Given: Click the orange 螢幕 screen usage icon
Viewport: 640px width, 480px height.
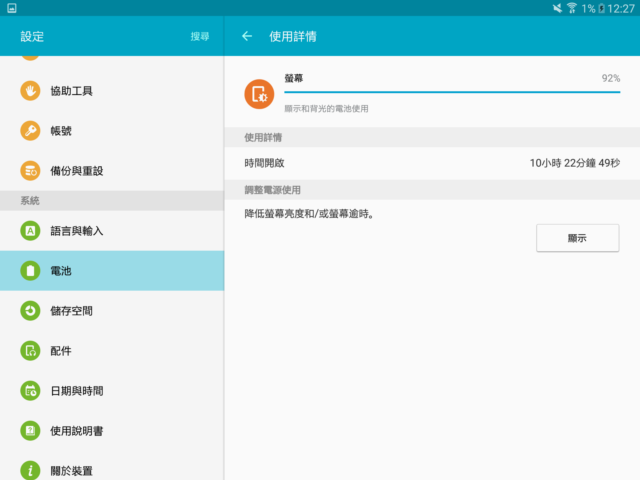Looking at the screenshot, I should (259, 94).
